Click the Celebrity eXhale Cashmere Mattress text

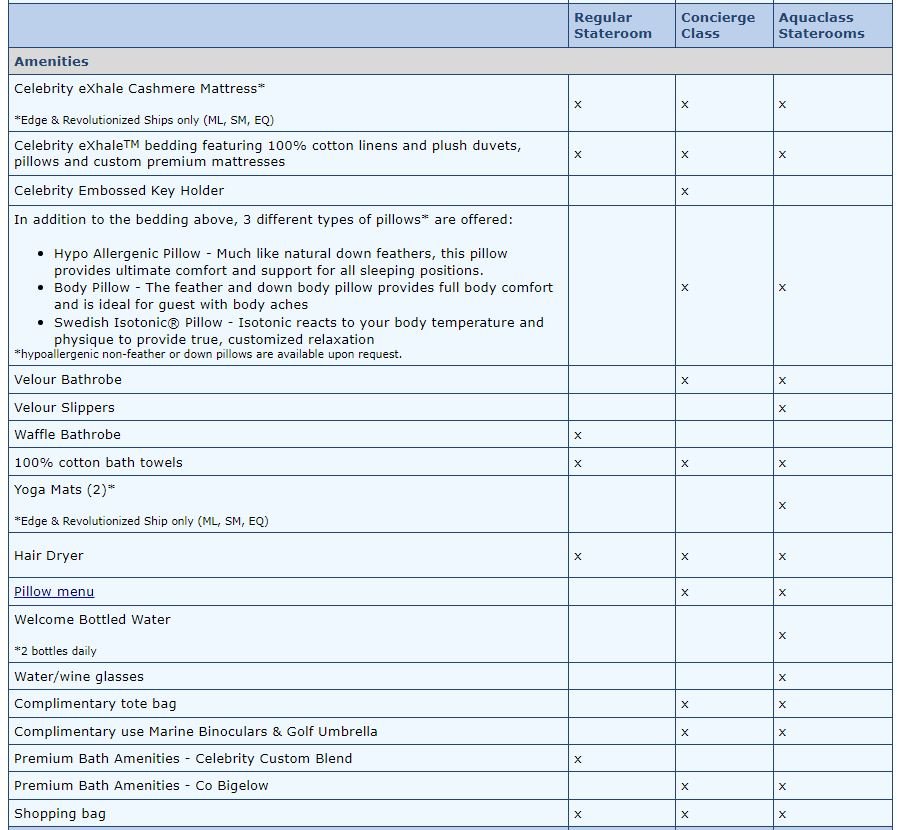(x=139, y=89)
